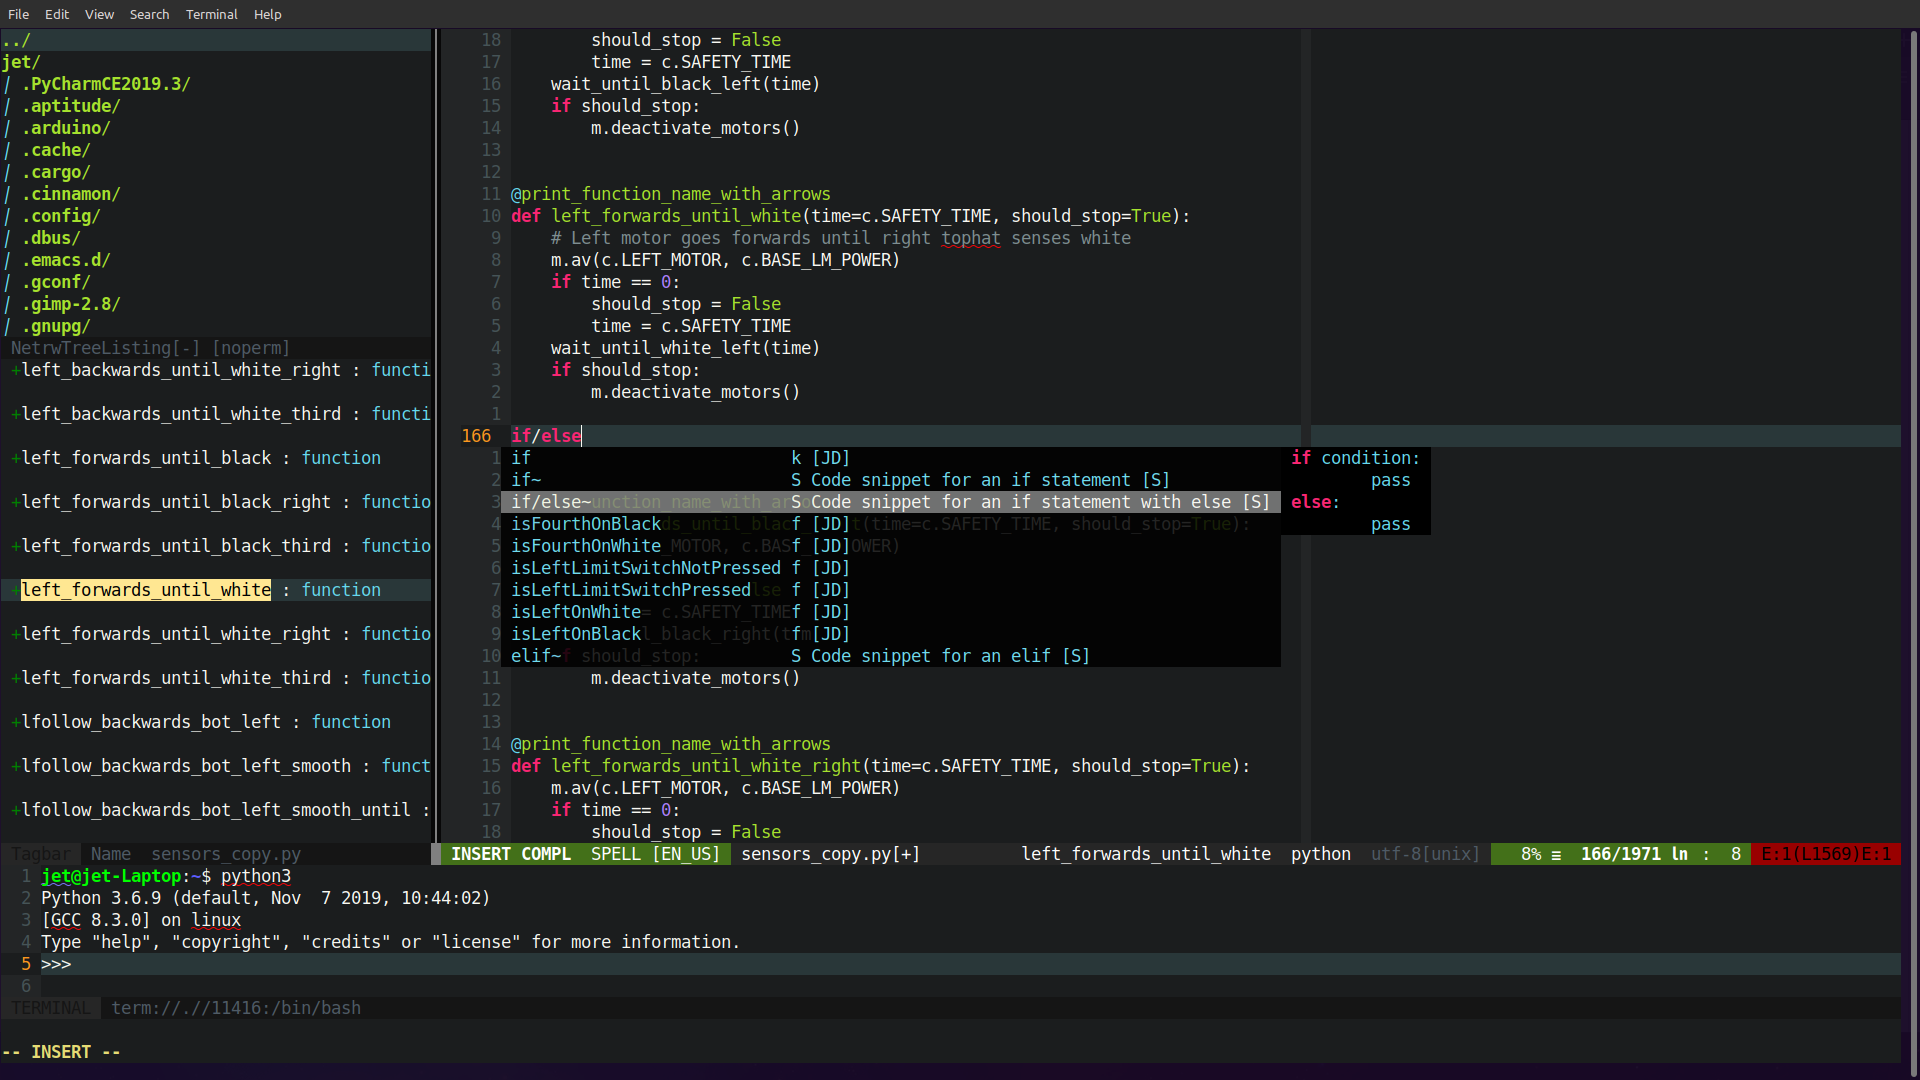This screenshot has height=1080, width=1920.
Task: Choose 'if/else~' snippet completion entry
Action: [890, 502]
